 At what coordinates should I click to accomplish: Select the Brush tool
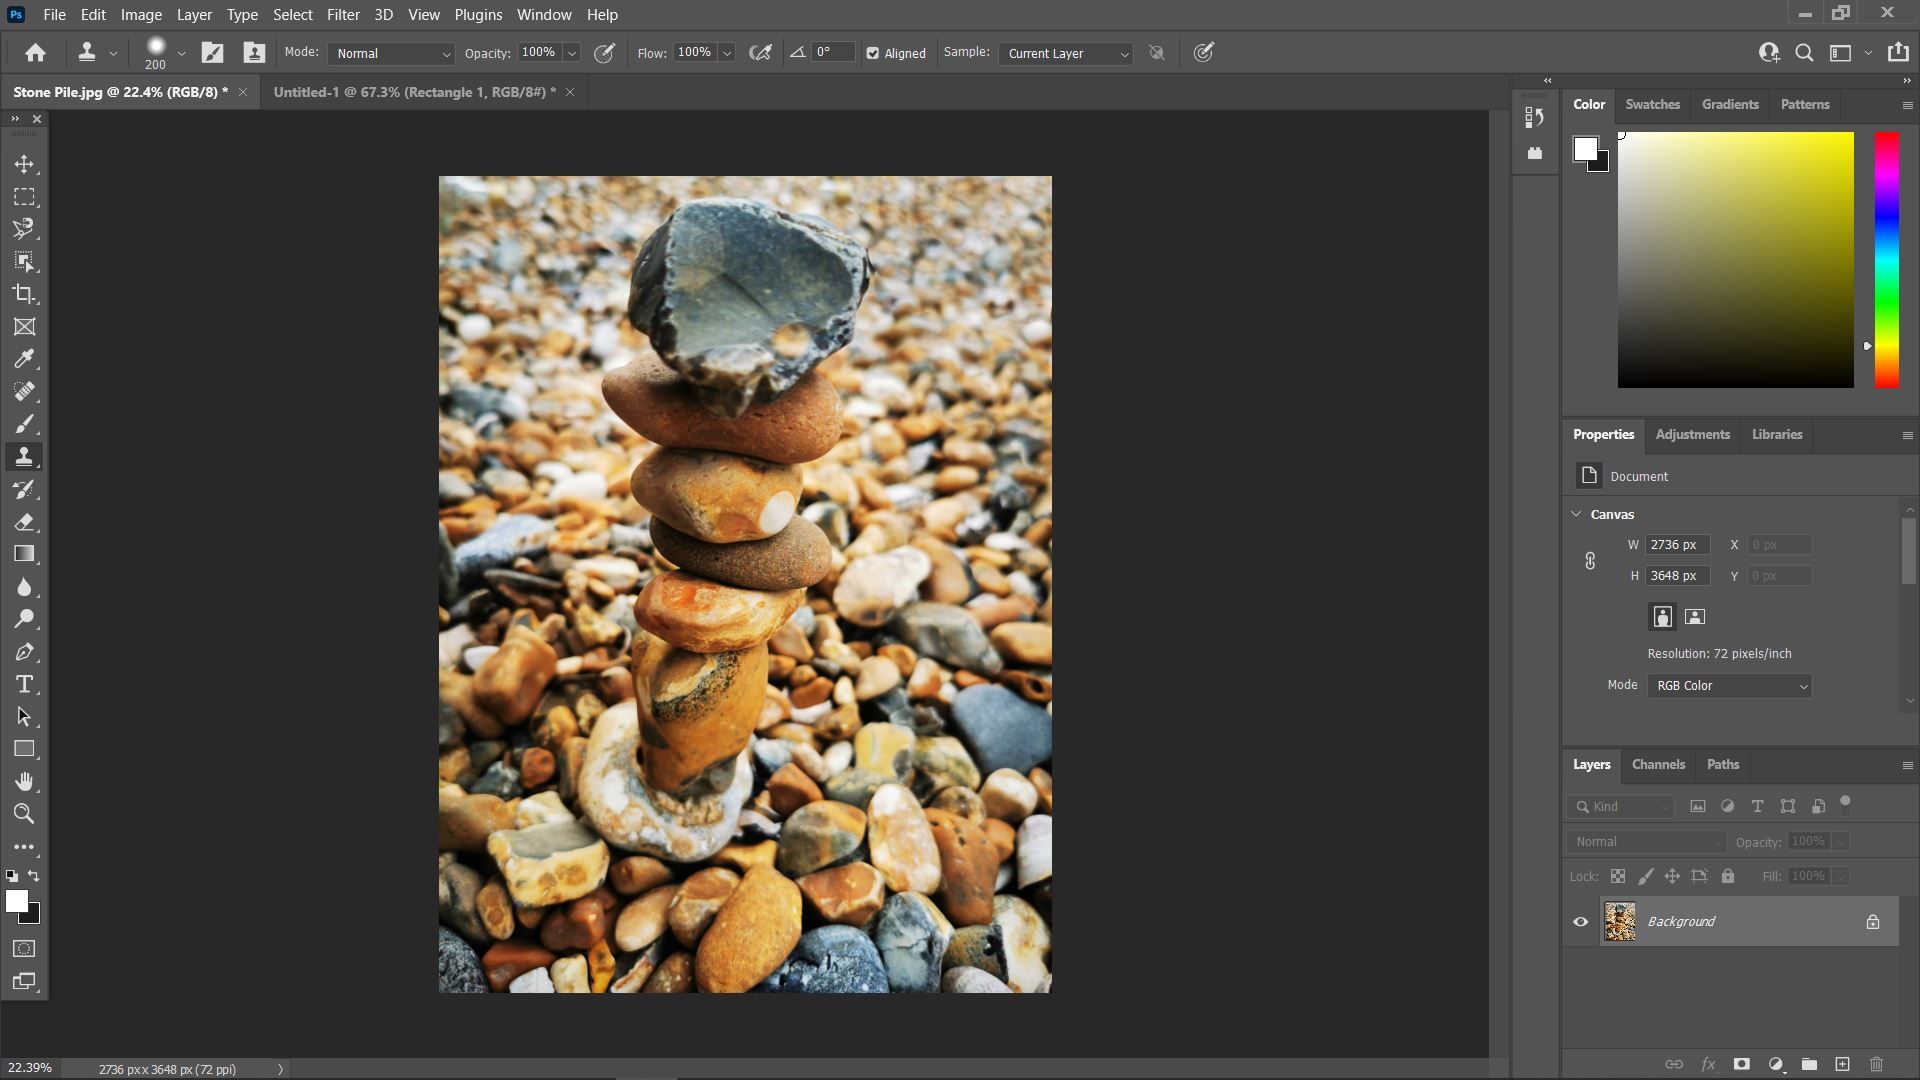(24, 423)
